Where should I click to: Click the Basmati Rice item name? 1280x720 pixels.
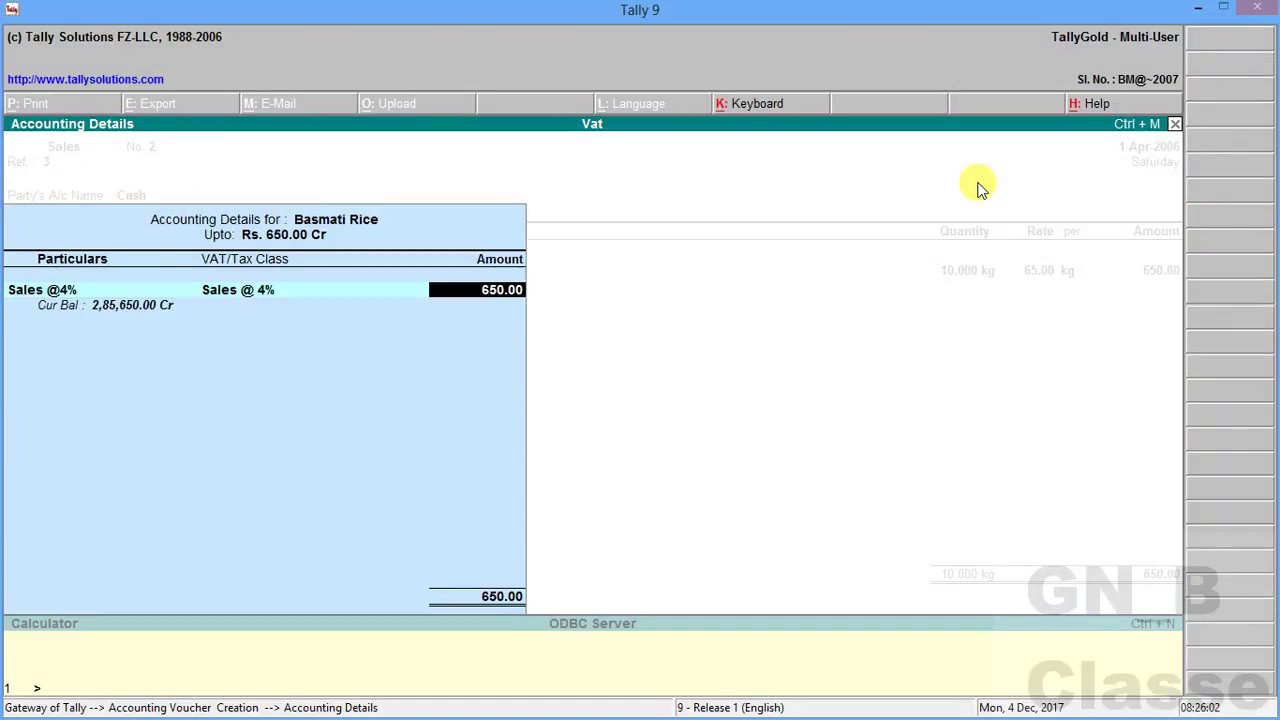[336, 219]
